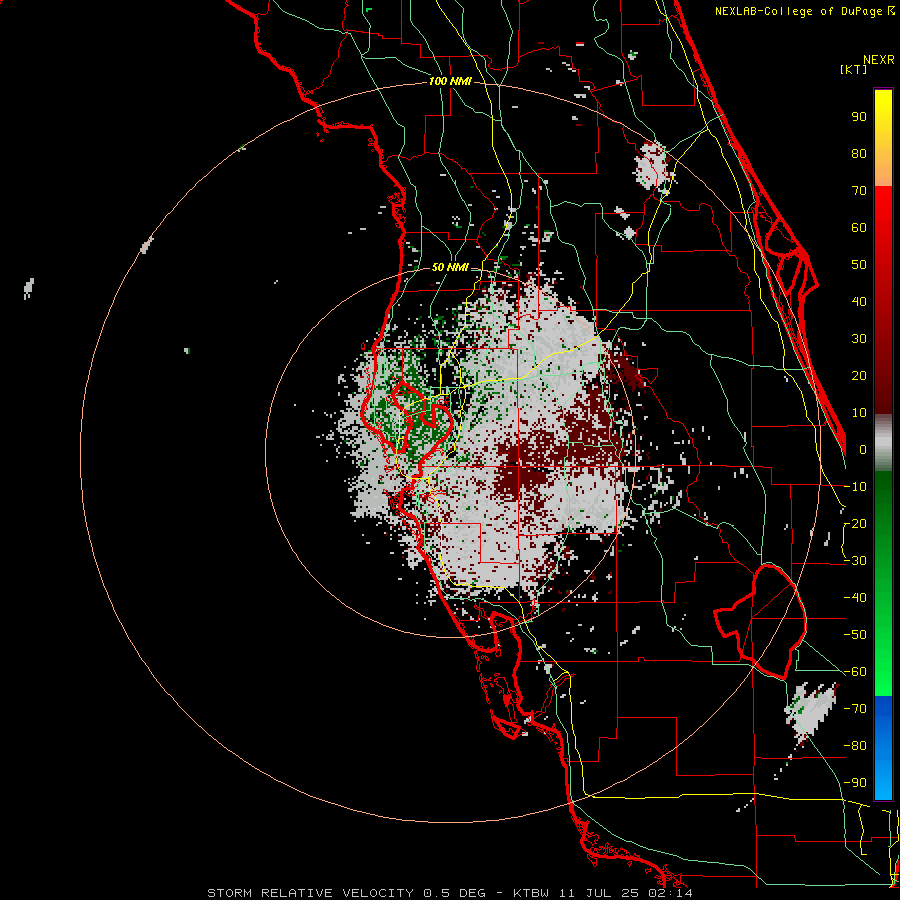Select the positive 70 knot scale label
This screenshot has width=900, height=900.
coord(859,191)
